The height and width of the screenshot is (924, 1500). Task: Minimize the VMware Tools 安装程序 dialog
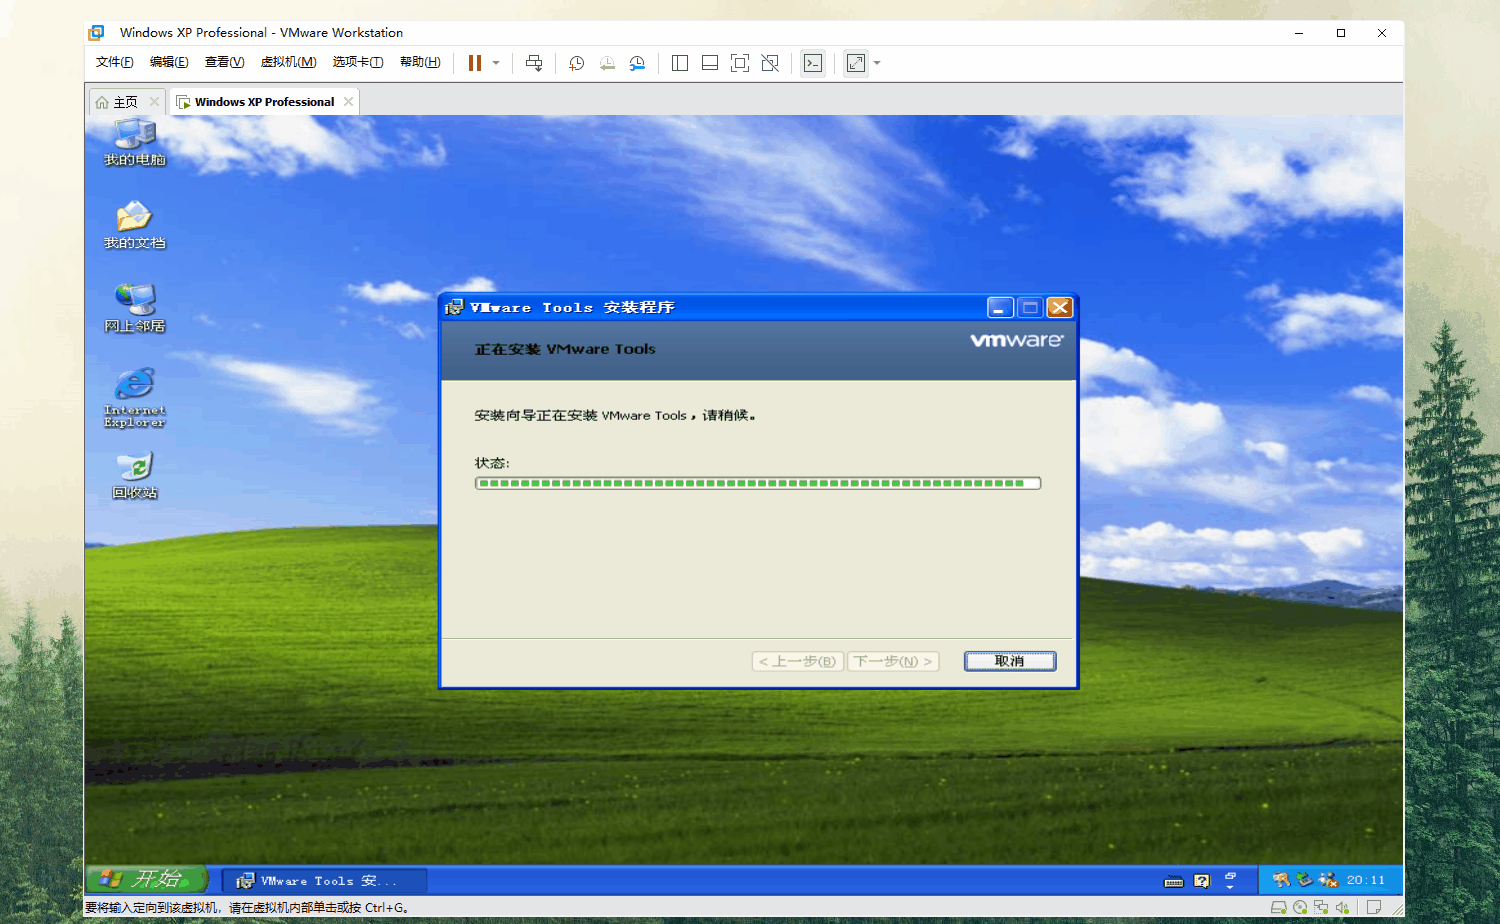(x=1000, y=308)
